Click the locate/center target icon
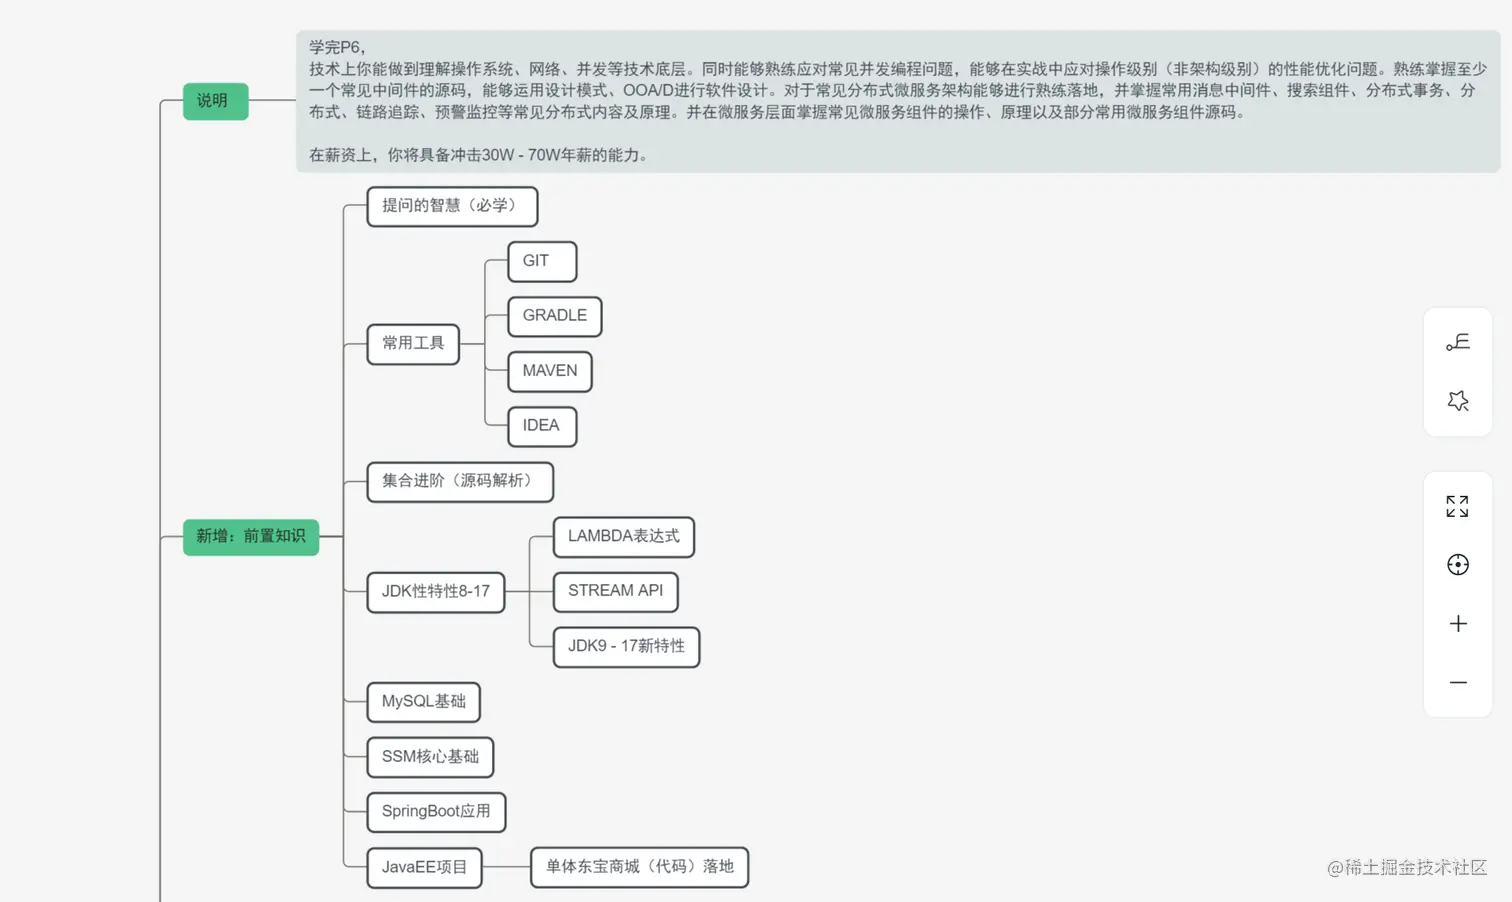 [x=1457, y=564]
